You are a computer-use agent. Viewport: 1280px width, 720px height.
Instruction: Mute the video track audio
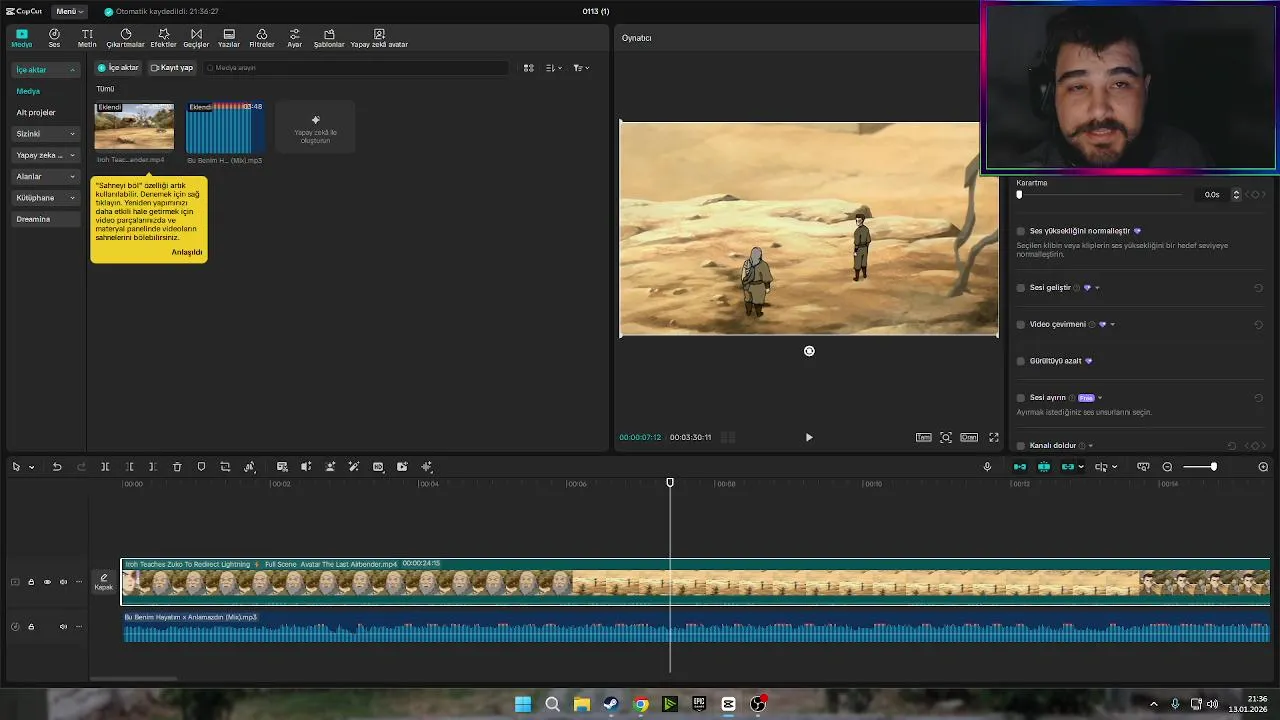pyautogui.click(x=63, y=582)
